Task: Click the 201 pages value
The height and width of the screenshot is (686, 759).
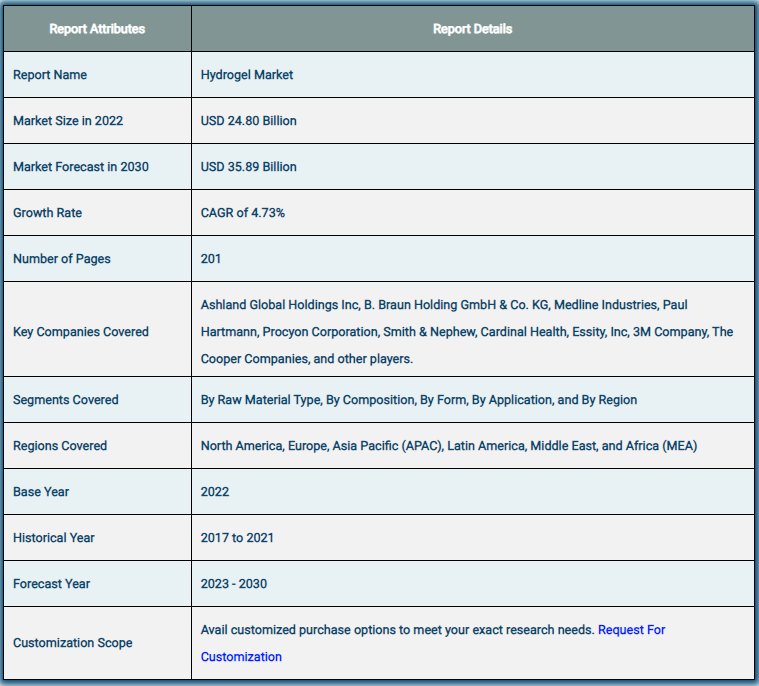Action: coord(211,259)
